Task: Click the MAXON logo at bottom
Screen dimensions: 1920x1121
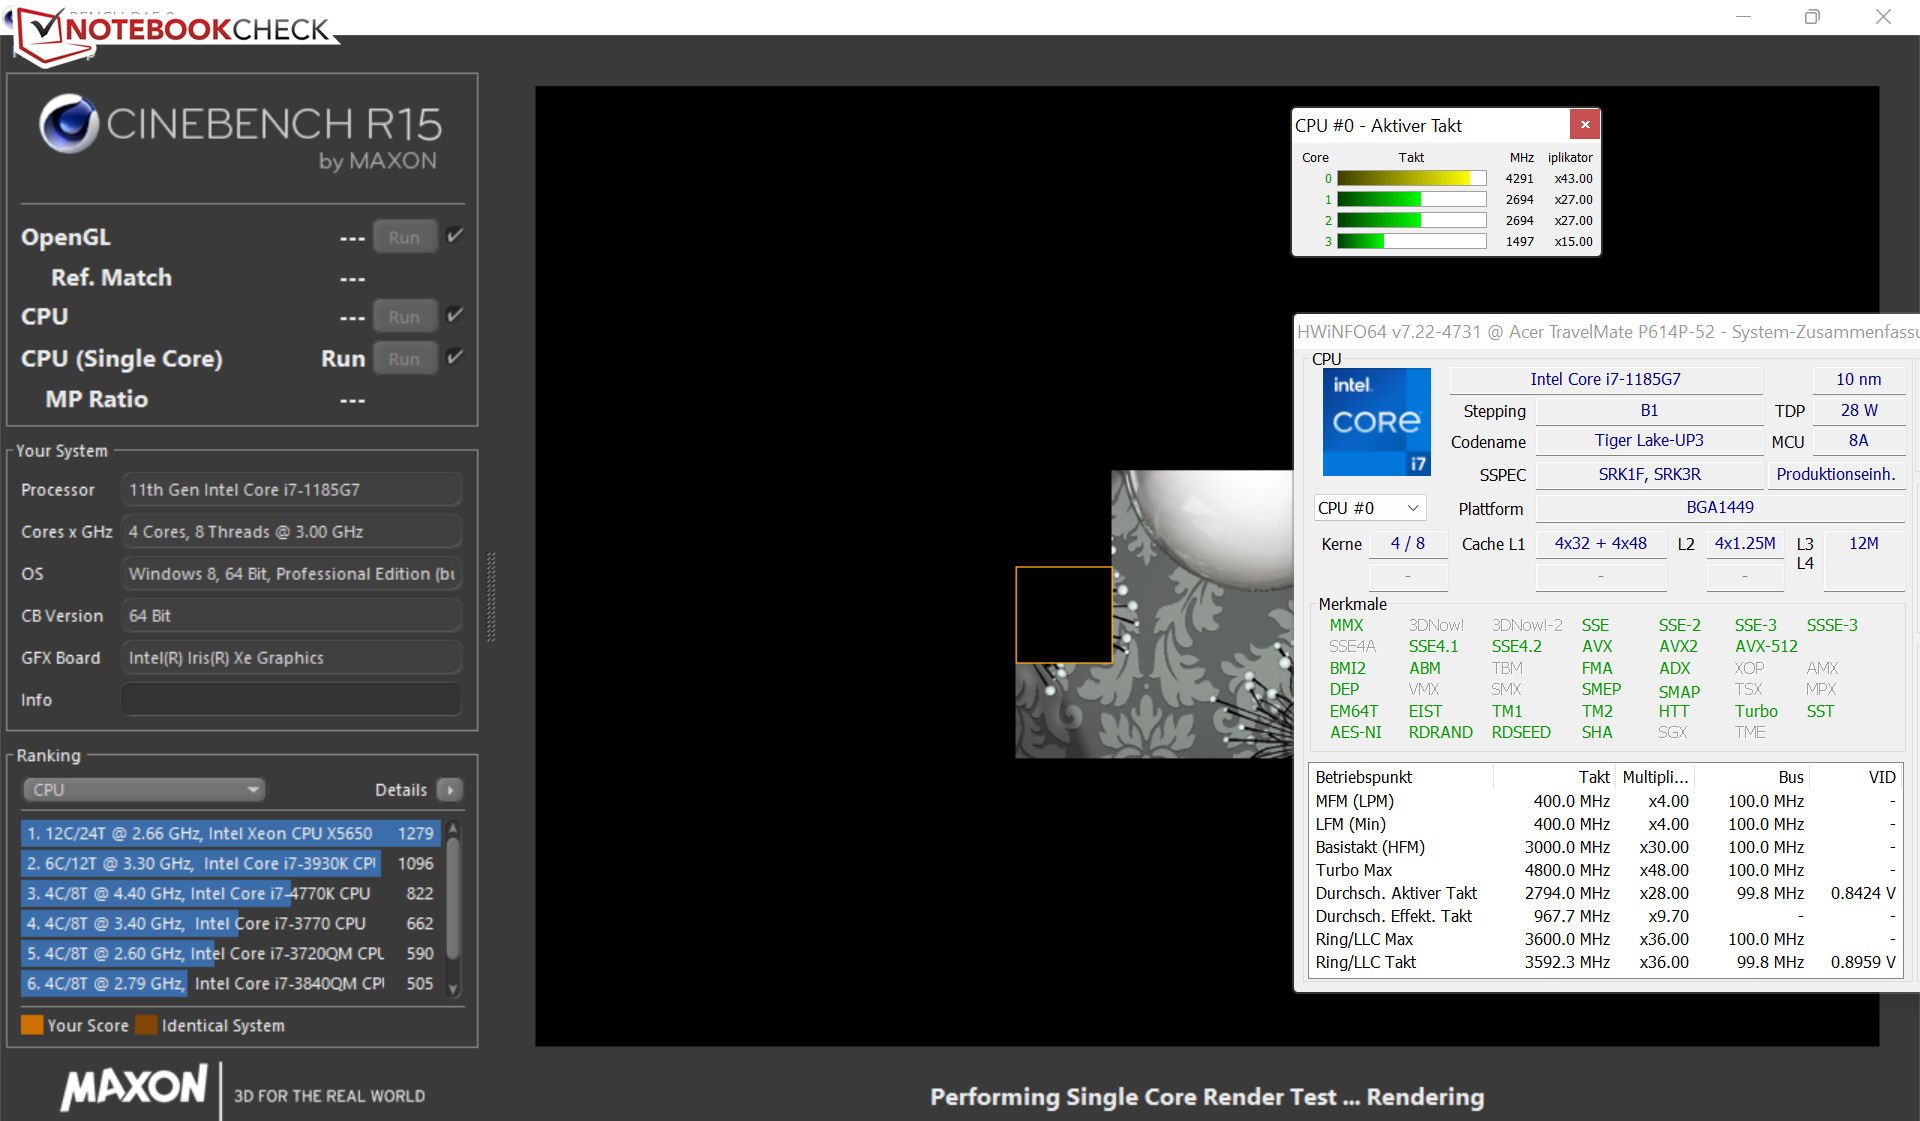Action: pos(134,1087)
